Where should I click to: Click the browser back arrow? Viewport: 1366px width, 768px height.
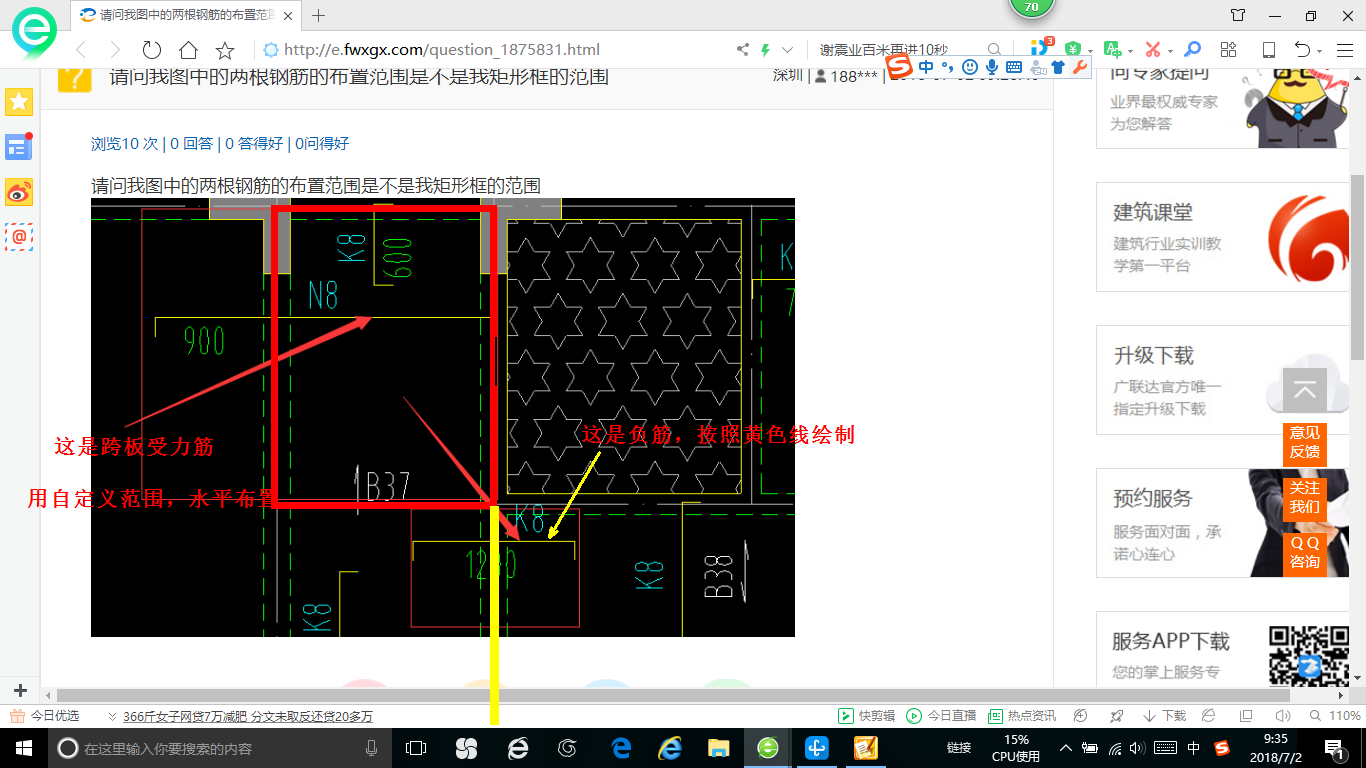[81, 50]
